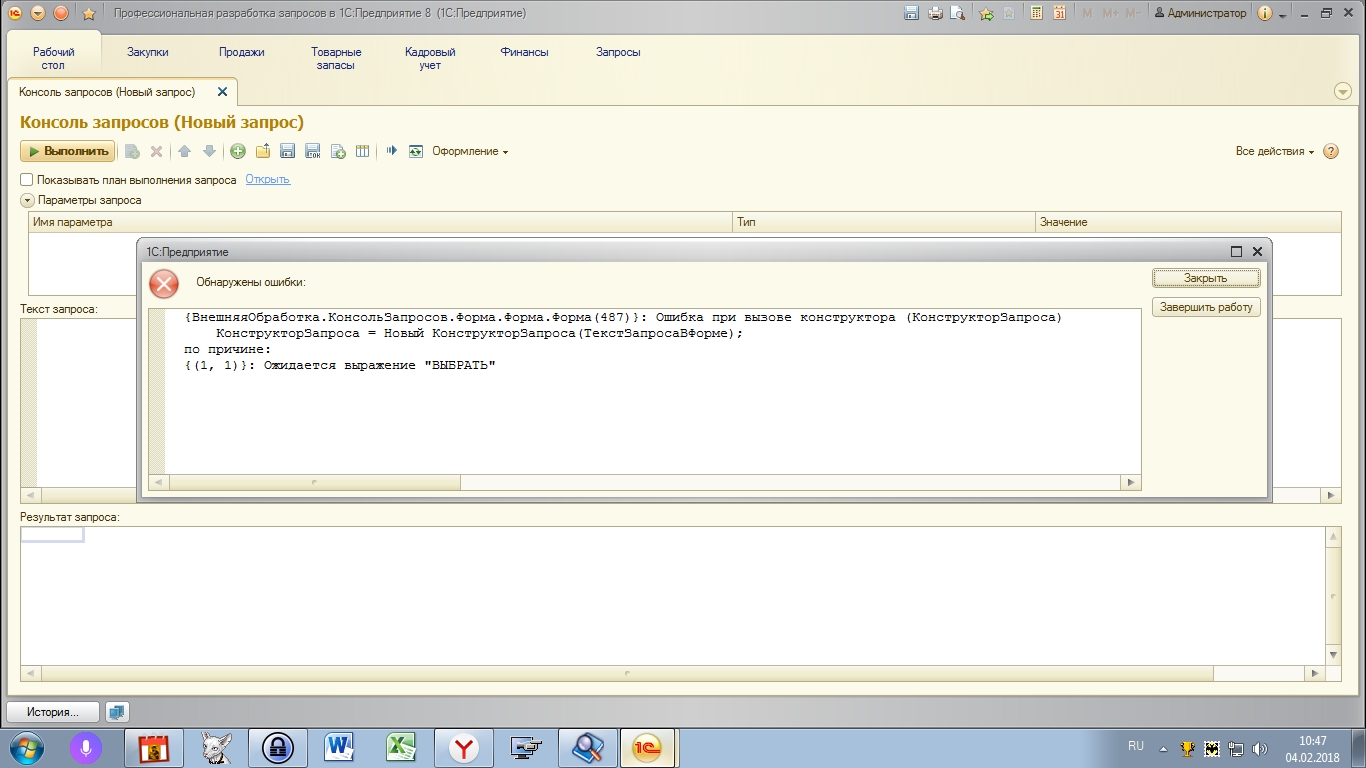The image size is (1366, 768).
Task: Click horizontal scrollbar thumb in error message
Action: 315,482
